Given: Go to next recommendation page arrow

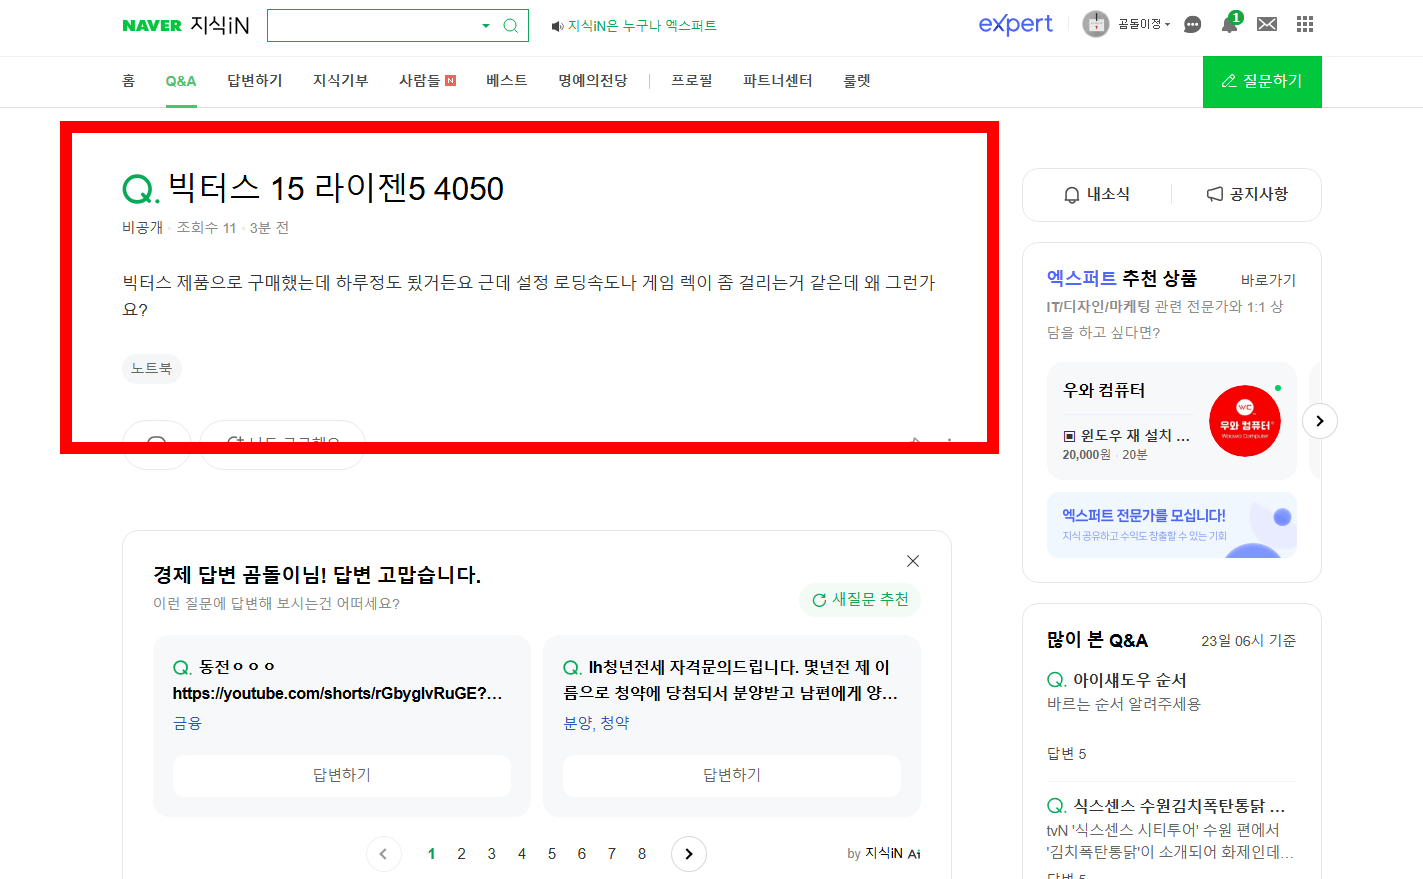Looking at the screenshot, I should pos(689,854).
